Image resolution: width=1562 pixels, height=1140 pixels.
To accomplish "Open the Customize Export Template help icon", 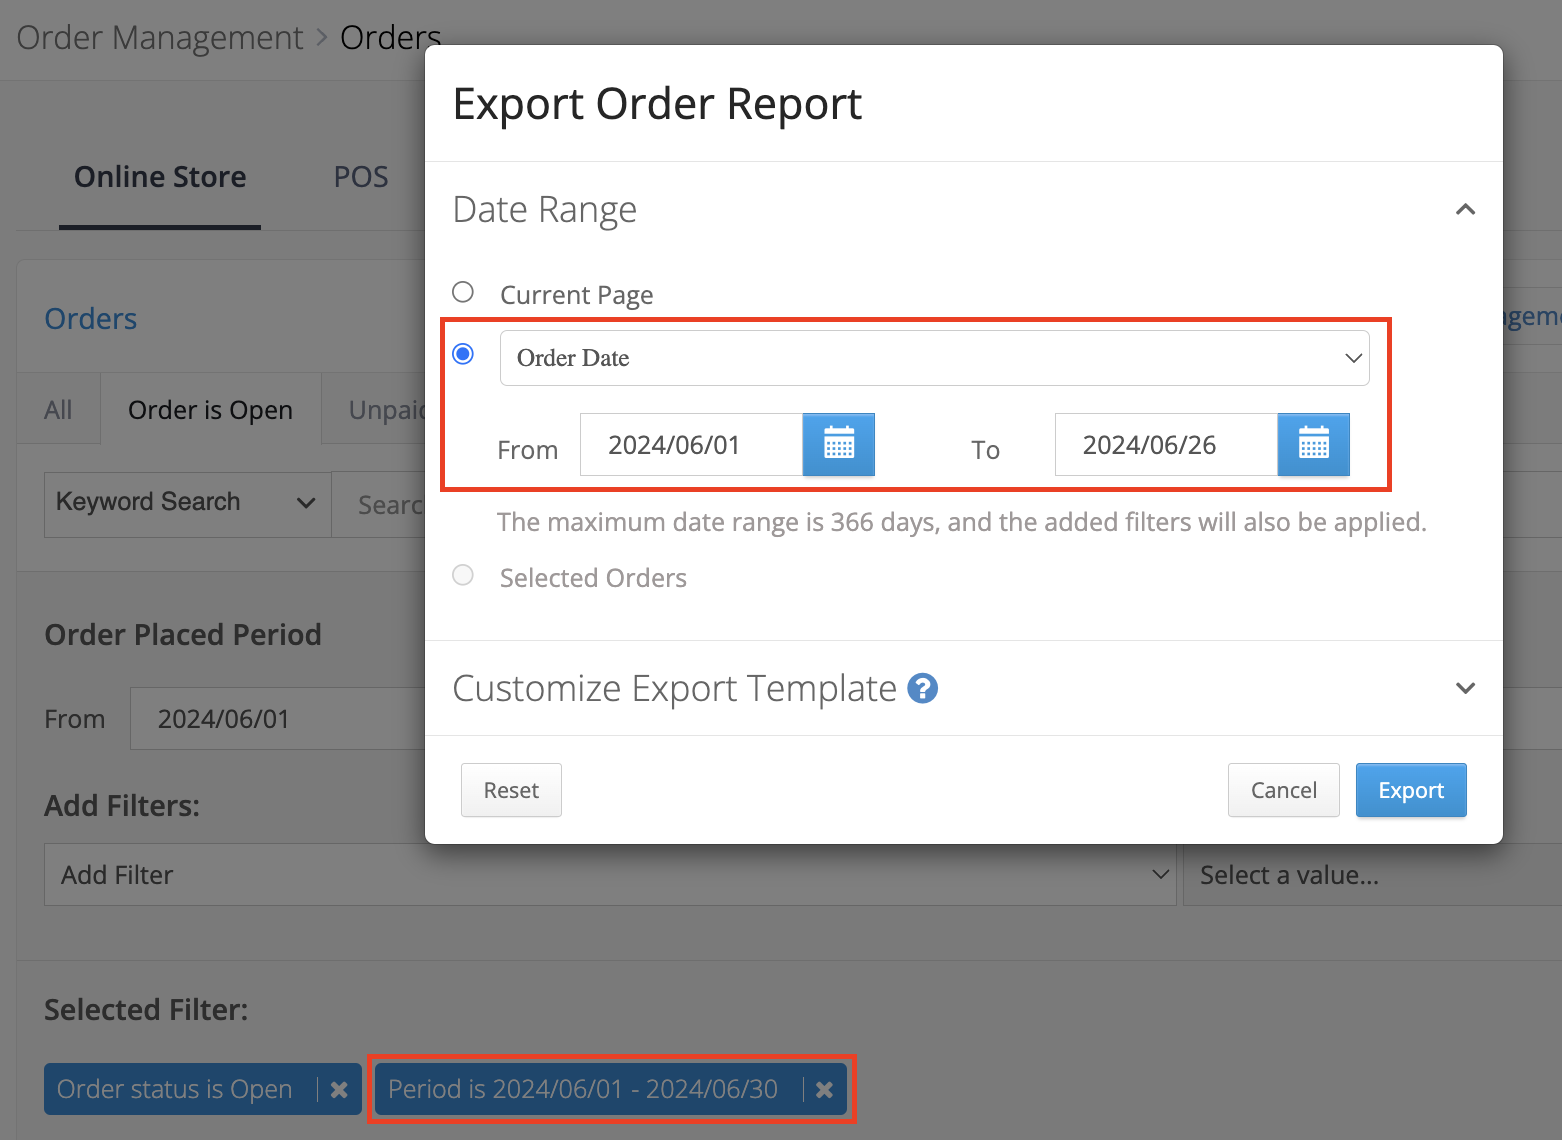I will tap(922, 688).
